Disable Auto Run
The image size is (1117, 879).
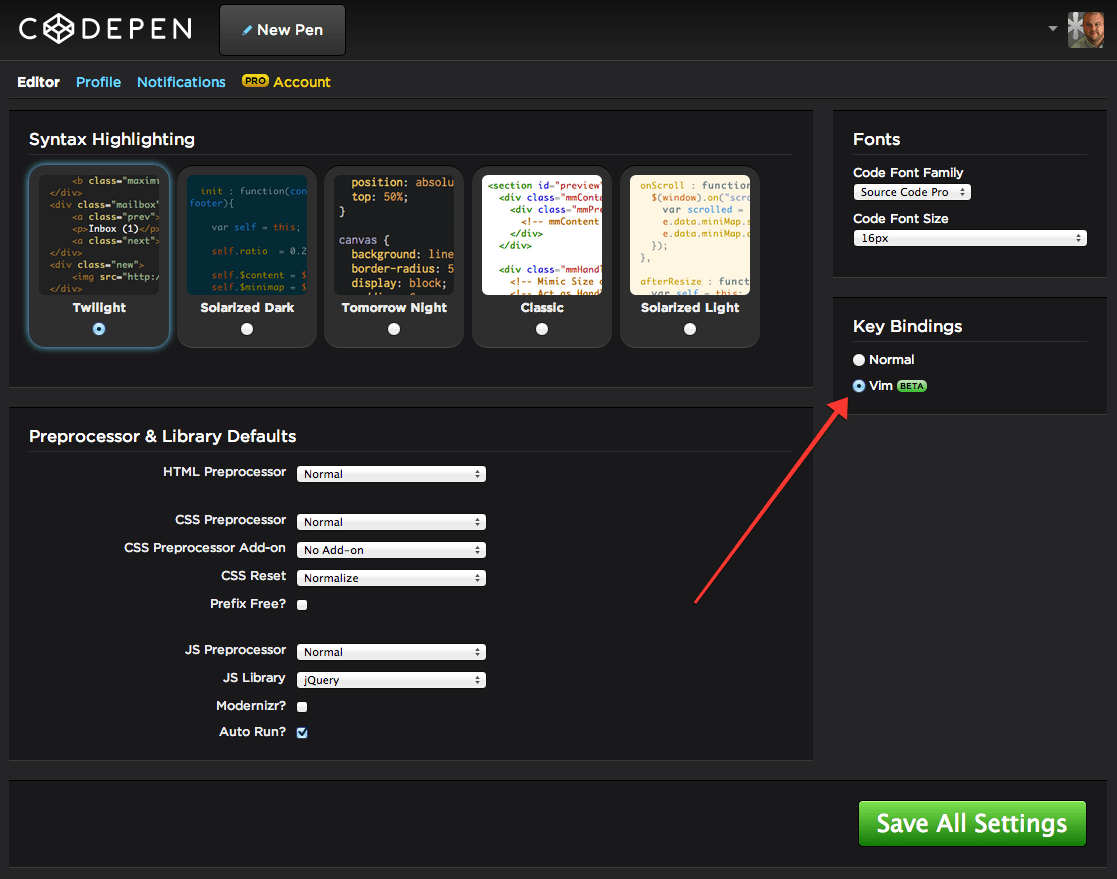pyautogui.click(x=302, y=732)
